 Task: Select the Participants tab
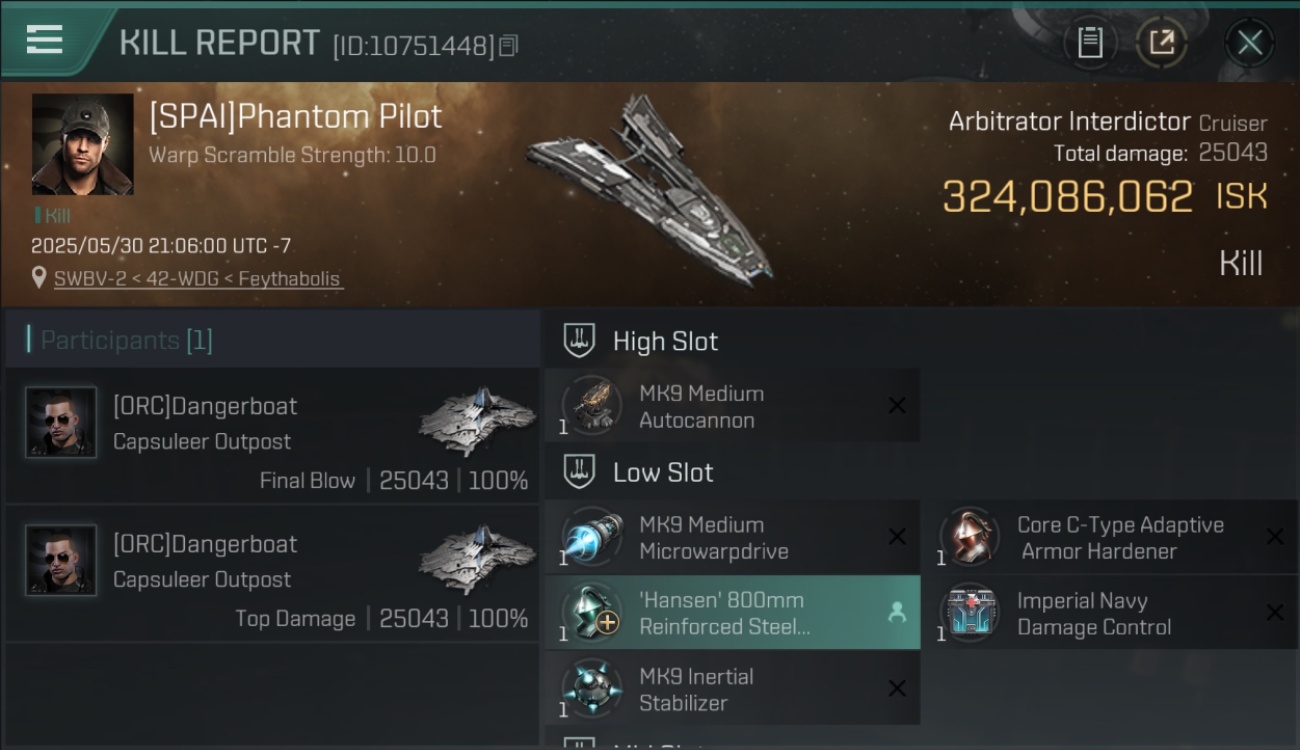[126, 340]
